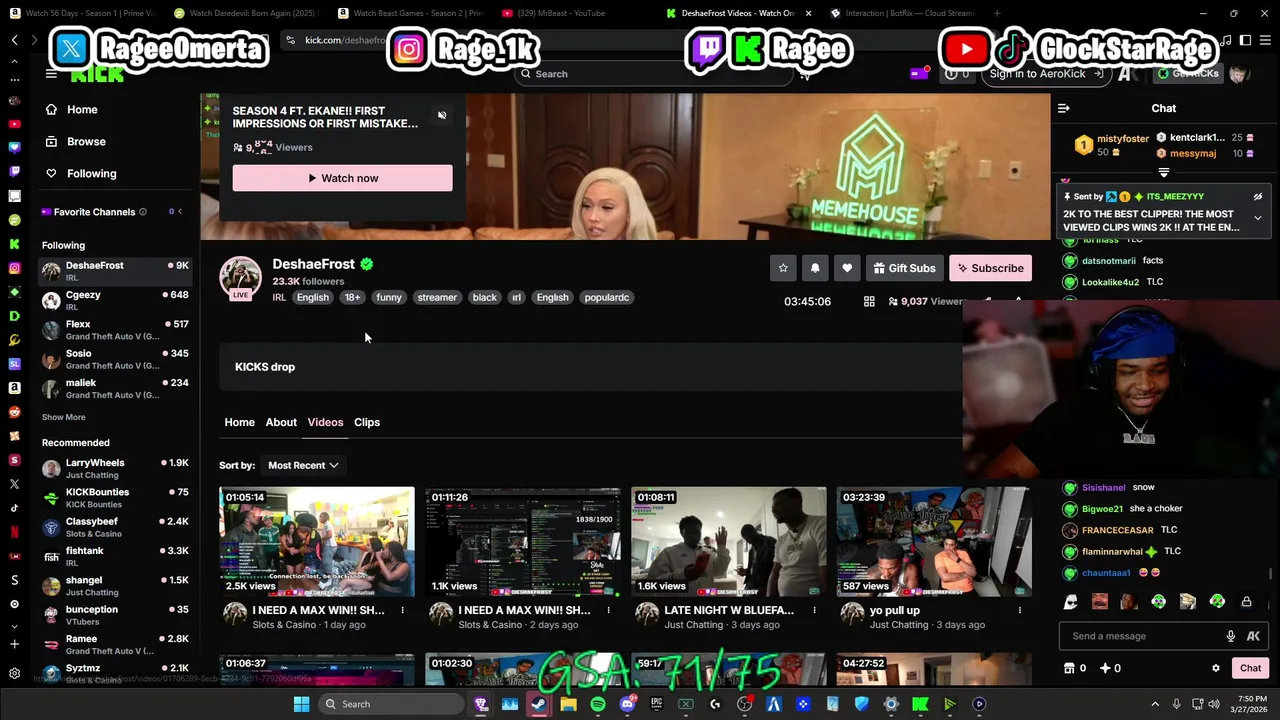
Task: Open the 01:05:14 video thumbnail
Action: coord(317,541)
